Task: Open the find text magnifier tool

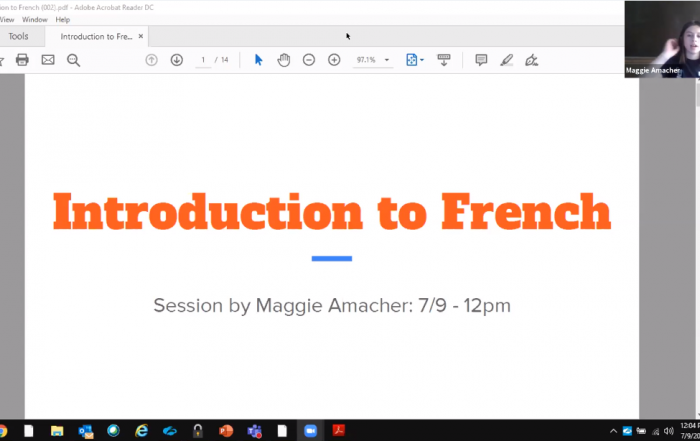Action: pos(73,60)
